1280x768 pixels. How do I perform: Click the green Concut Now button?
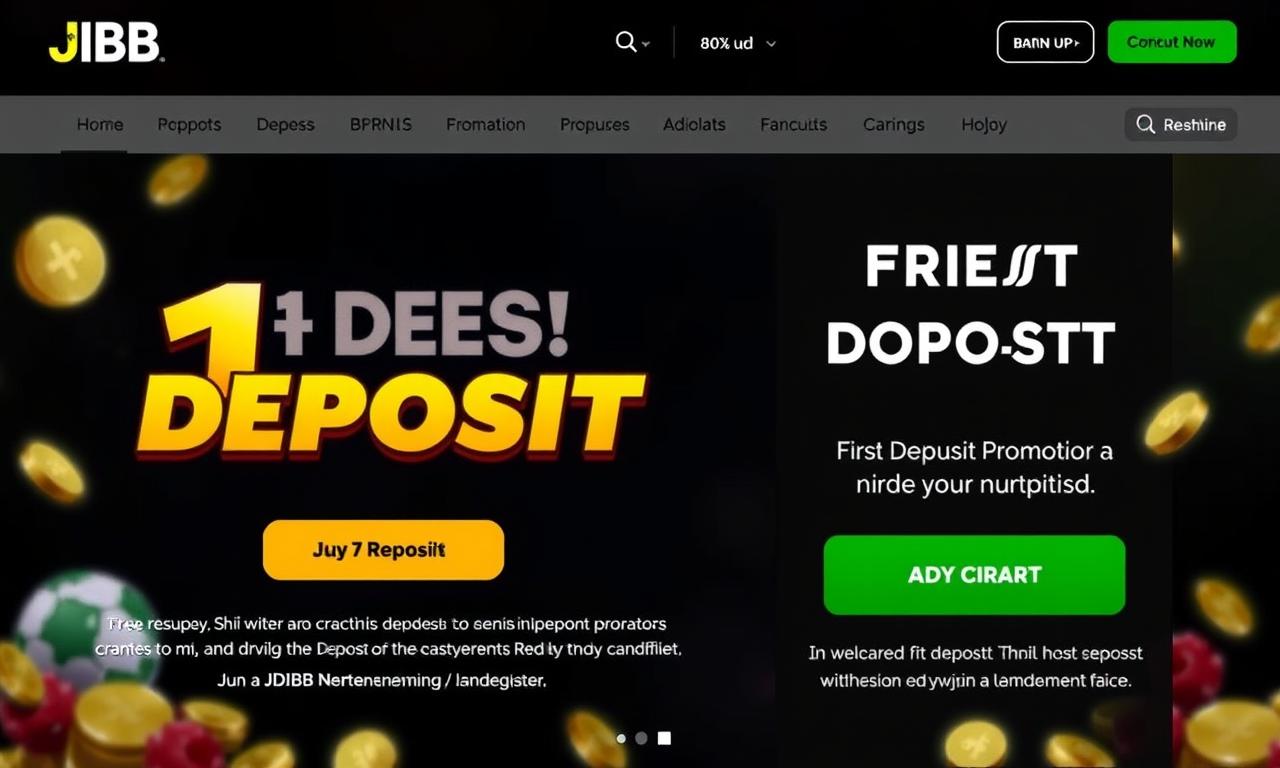pyautogui.click(x=1172, y=42)
